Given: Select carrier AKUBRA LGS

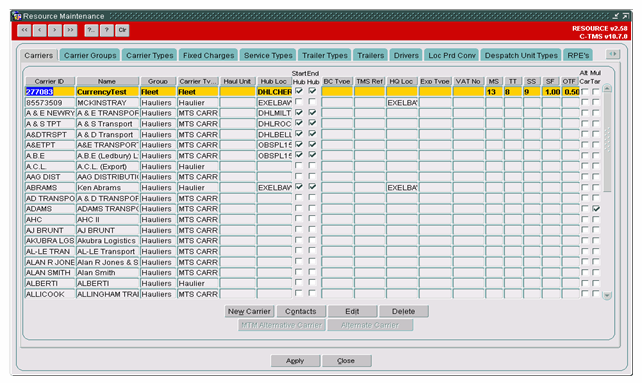Looking at the screenshot, I should [x=50, y=241].
